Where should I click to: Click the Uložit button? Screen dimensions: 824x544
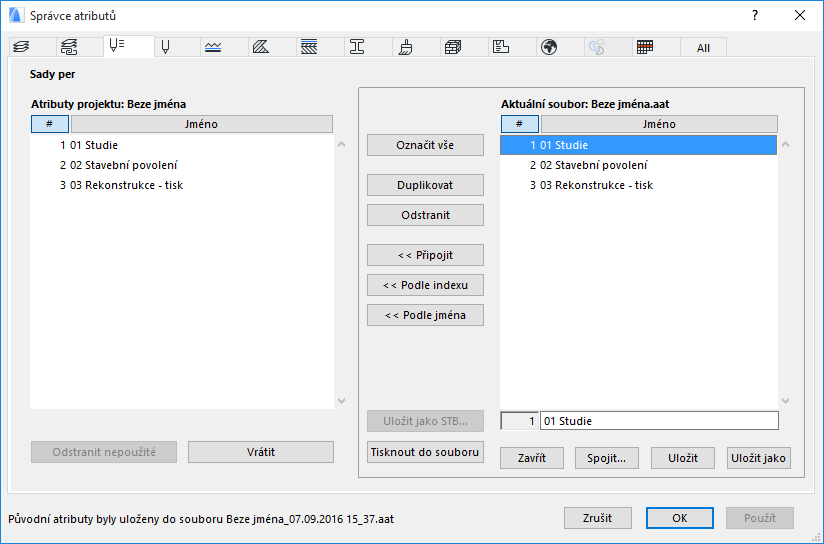tap(683, 458)
